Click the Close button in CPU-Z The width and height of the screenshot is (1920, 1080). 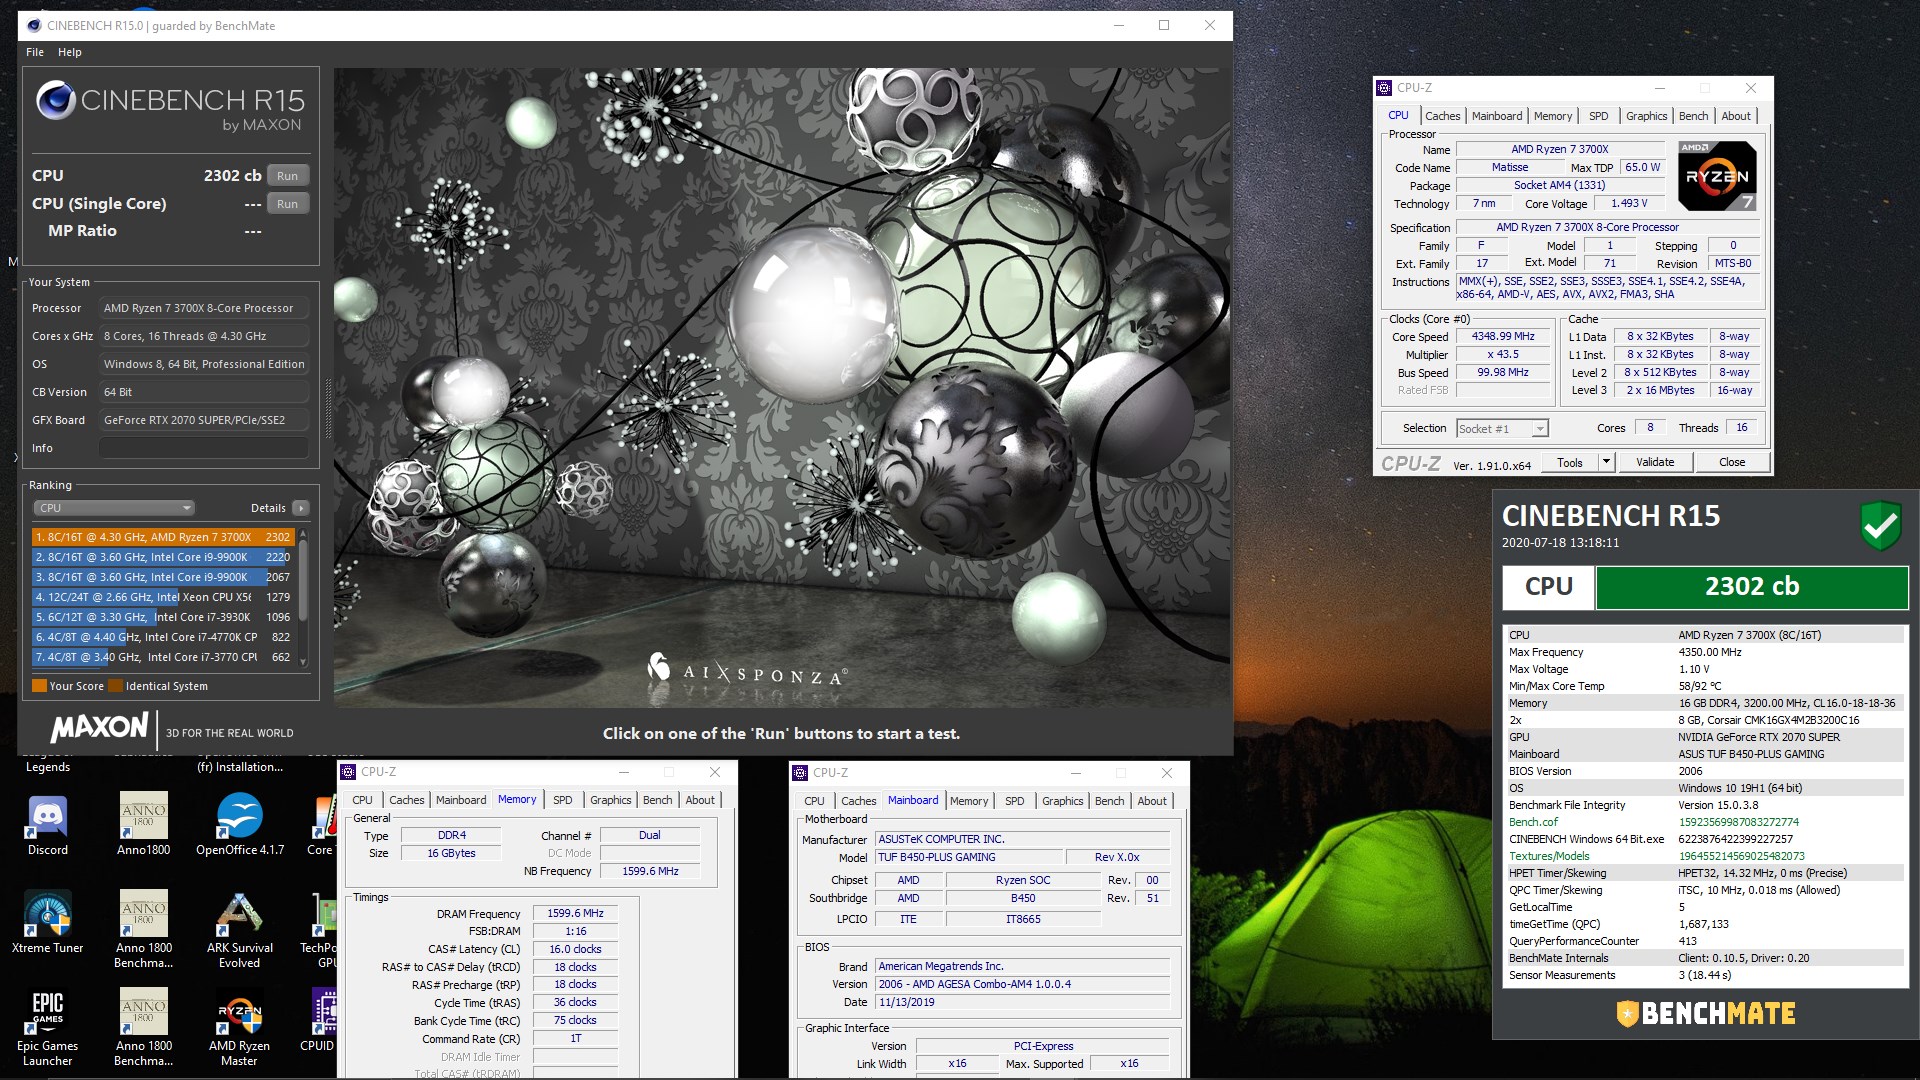tap(1732, 462)
